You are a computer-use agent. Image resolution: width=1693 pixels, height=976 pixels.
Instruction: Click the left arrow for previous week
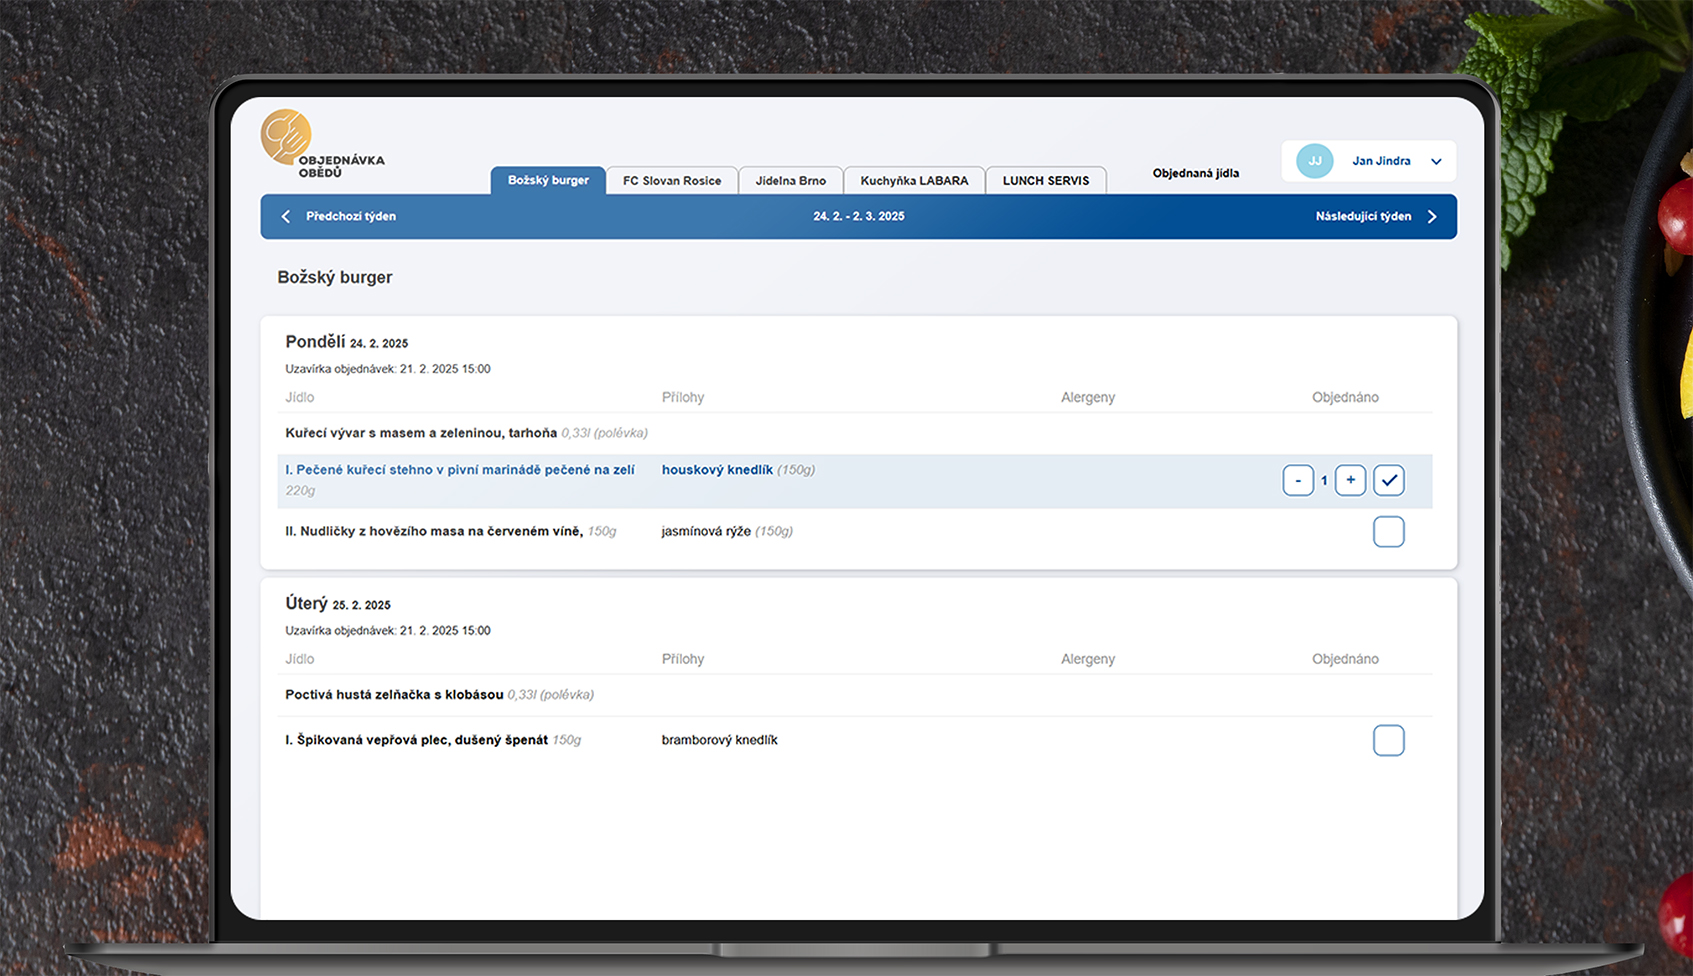pyautogui.click(x=286, y=217)
